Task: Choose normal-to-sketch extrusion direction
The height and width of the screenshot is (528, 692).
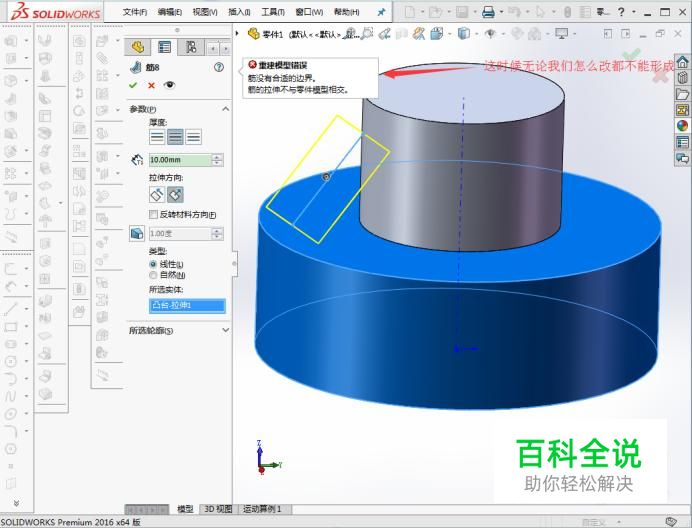Action: point(175,194)
